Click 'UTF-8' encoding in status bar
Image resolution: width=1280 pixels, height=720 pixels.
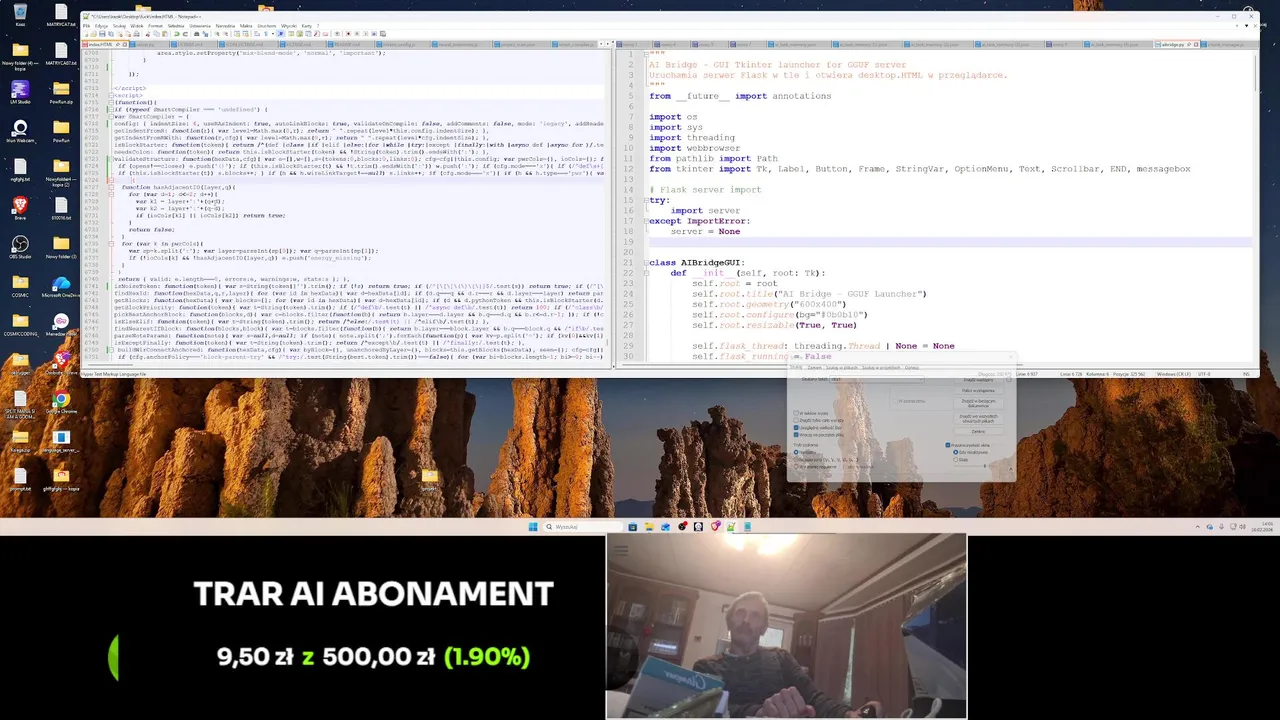[x=1204, y=374]
